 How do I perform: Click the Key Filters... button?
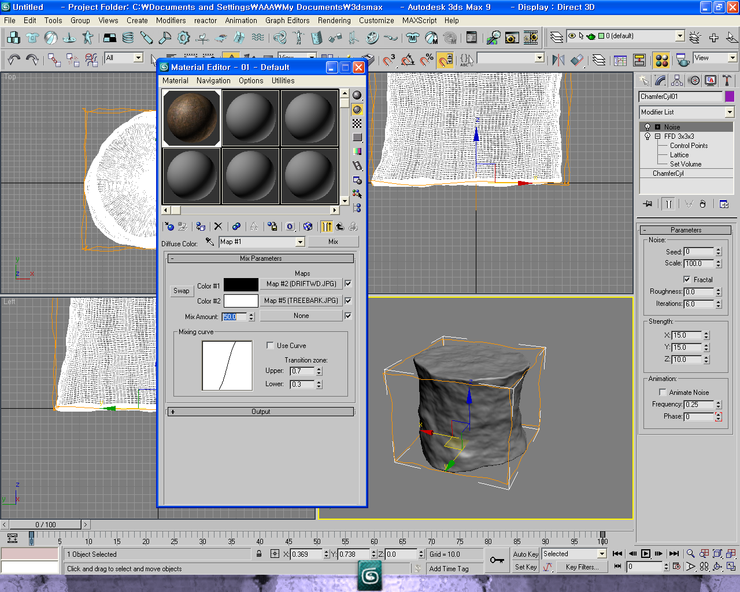[582, 567]
